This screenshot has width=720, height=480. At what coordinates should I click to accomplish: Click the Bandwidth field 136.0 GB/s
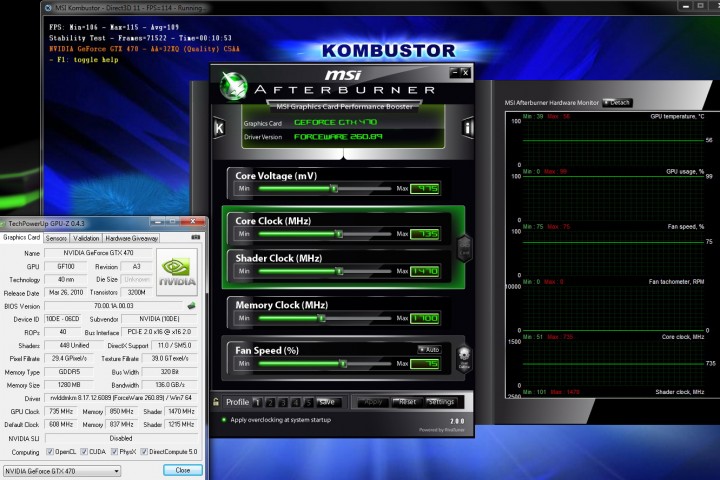tap(170, 385)
